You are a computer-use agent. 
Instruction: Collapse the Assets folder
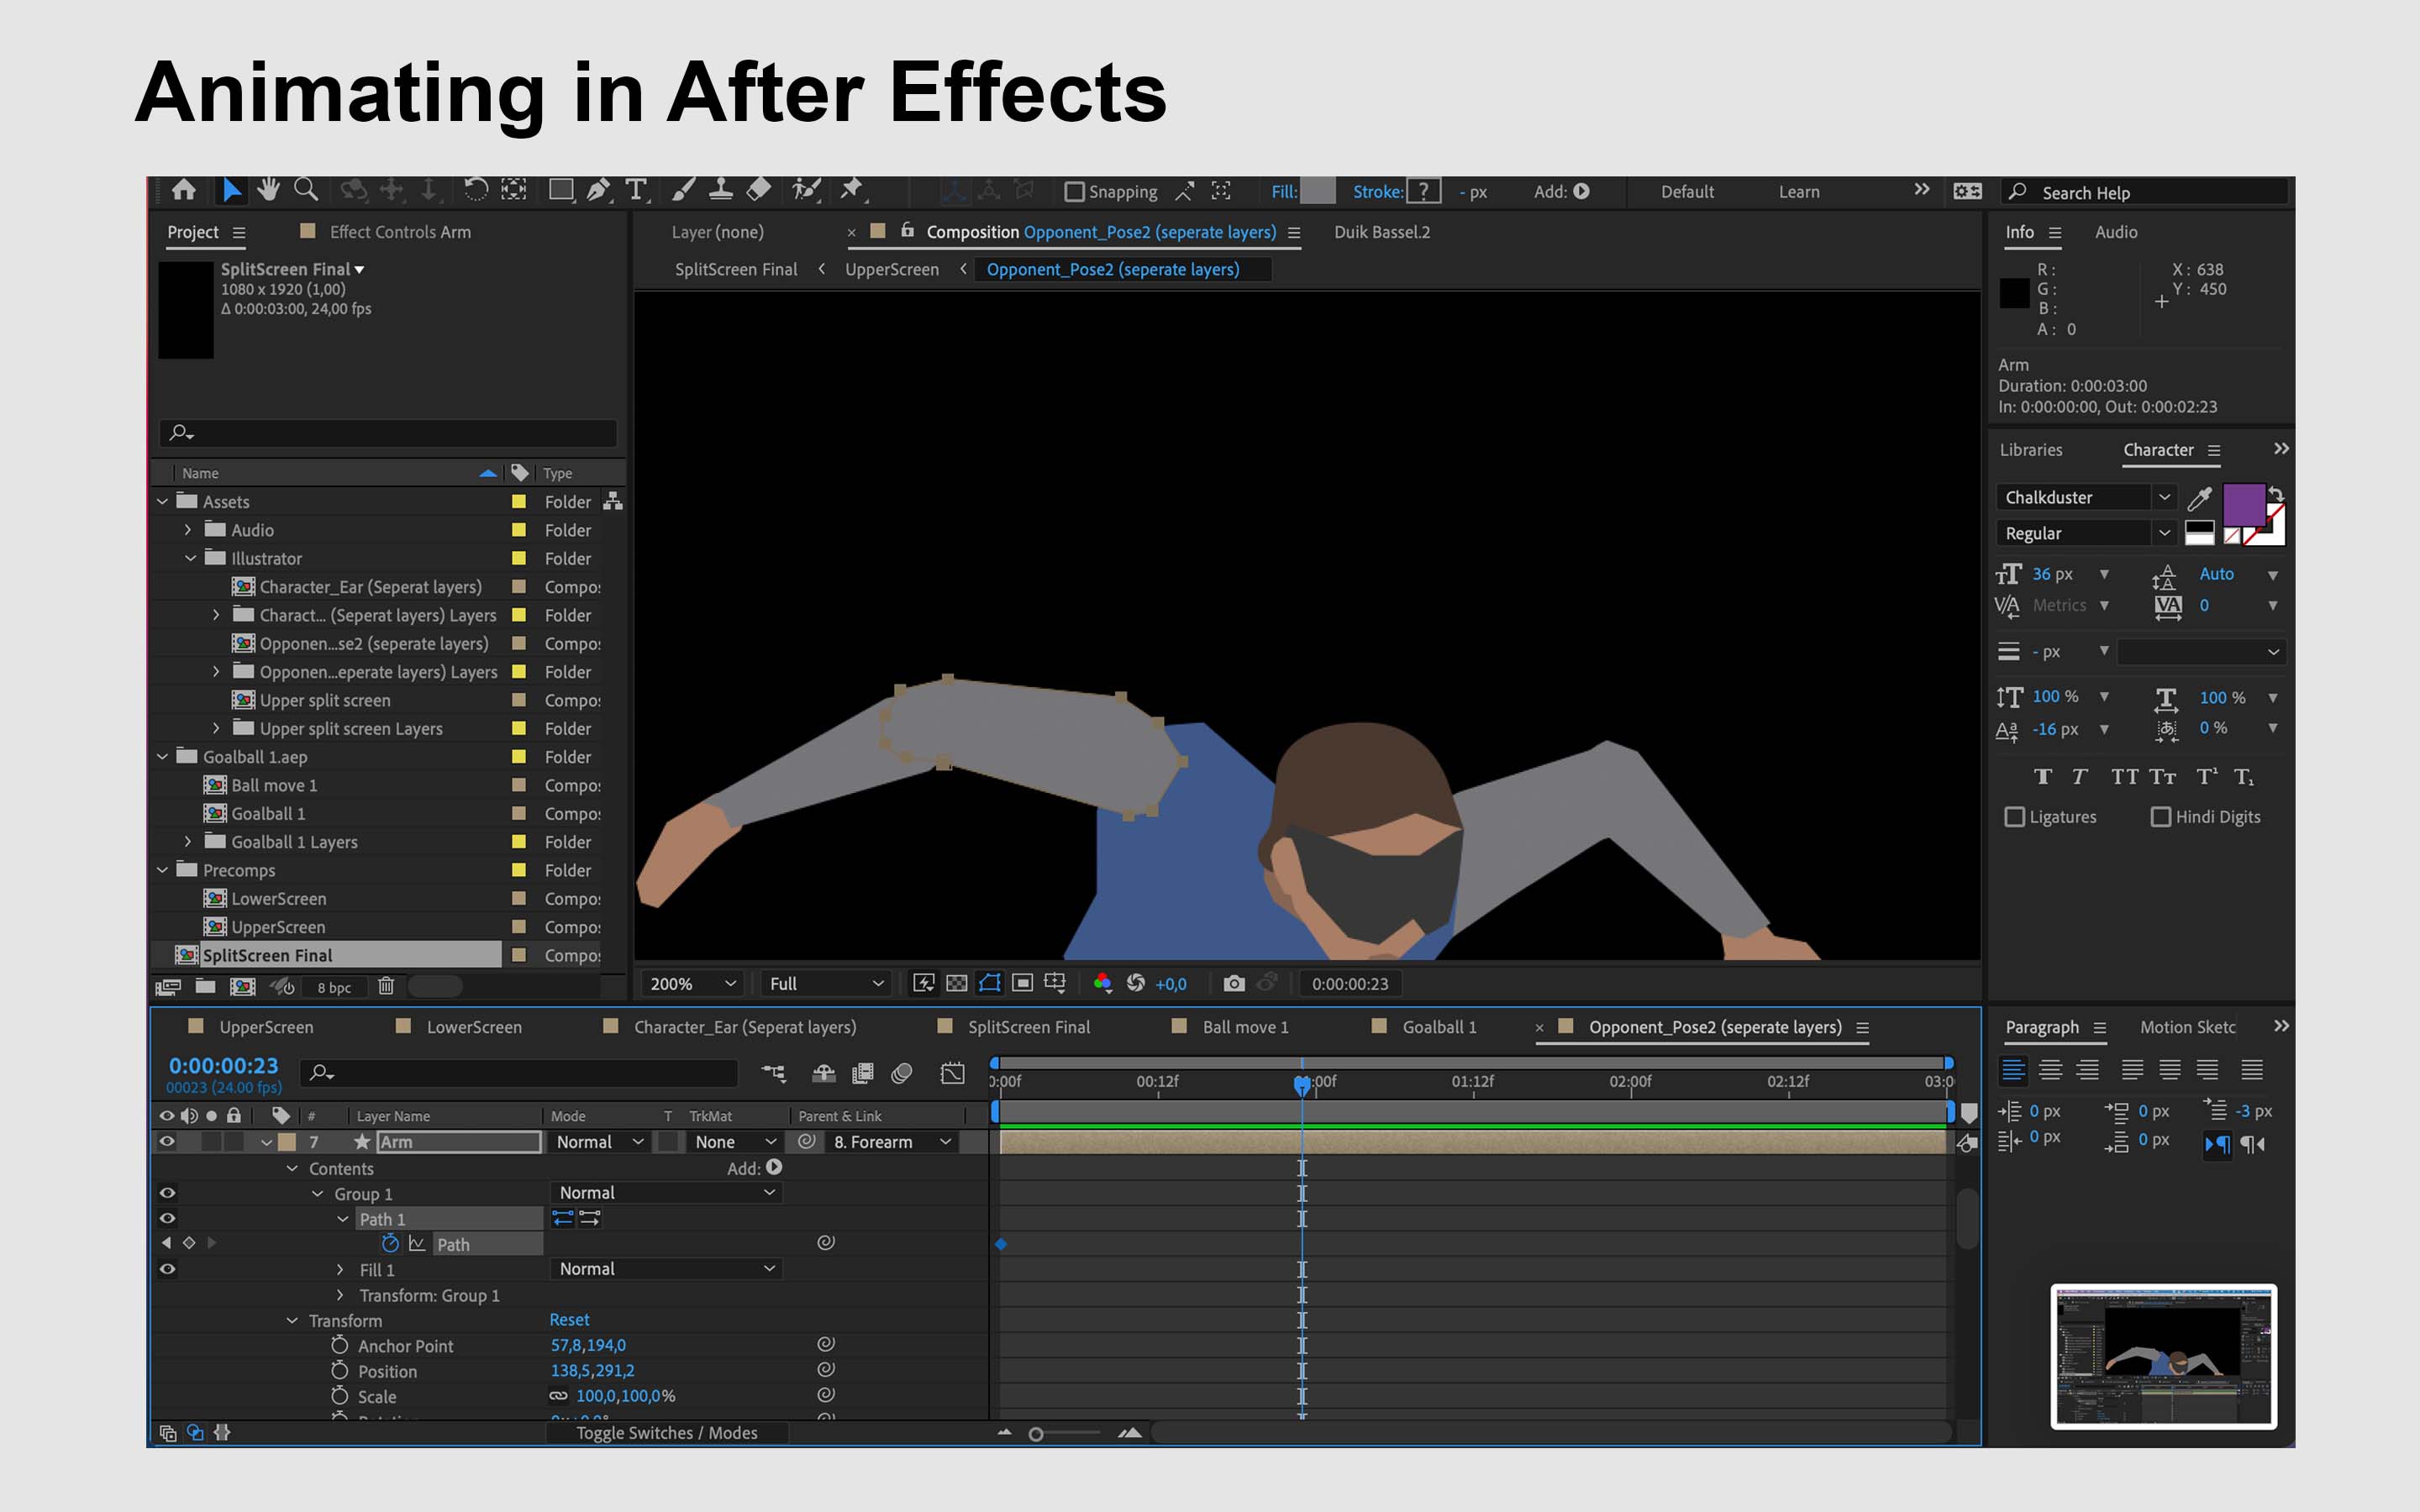(x=162, y=501)
